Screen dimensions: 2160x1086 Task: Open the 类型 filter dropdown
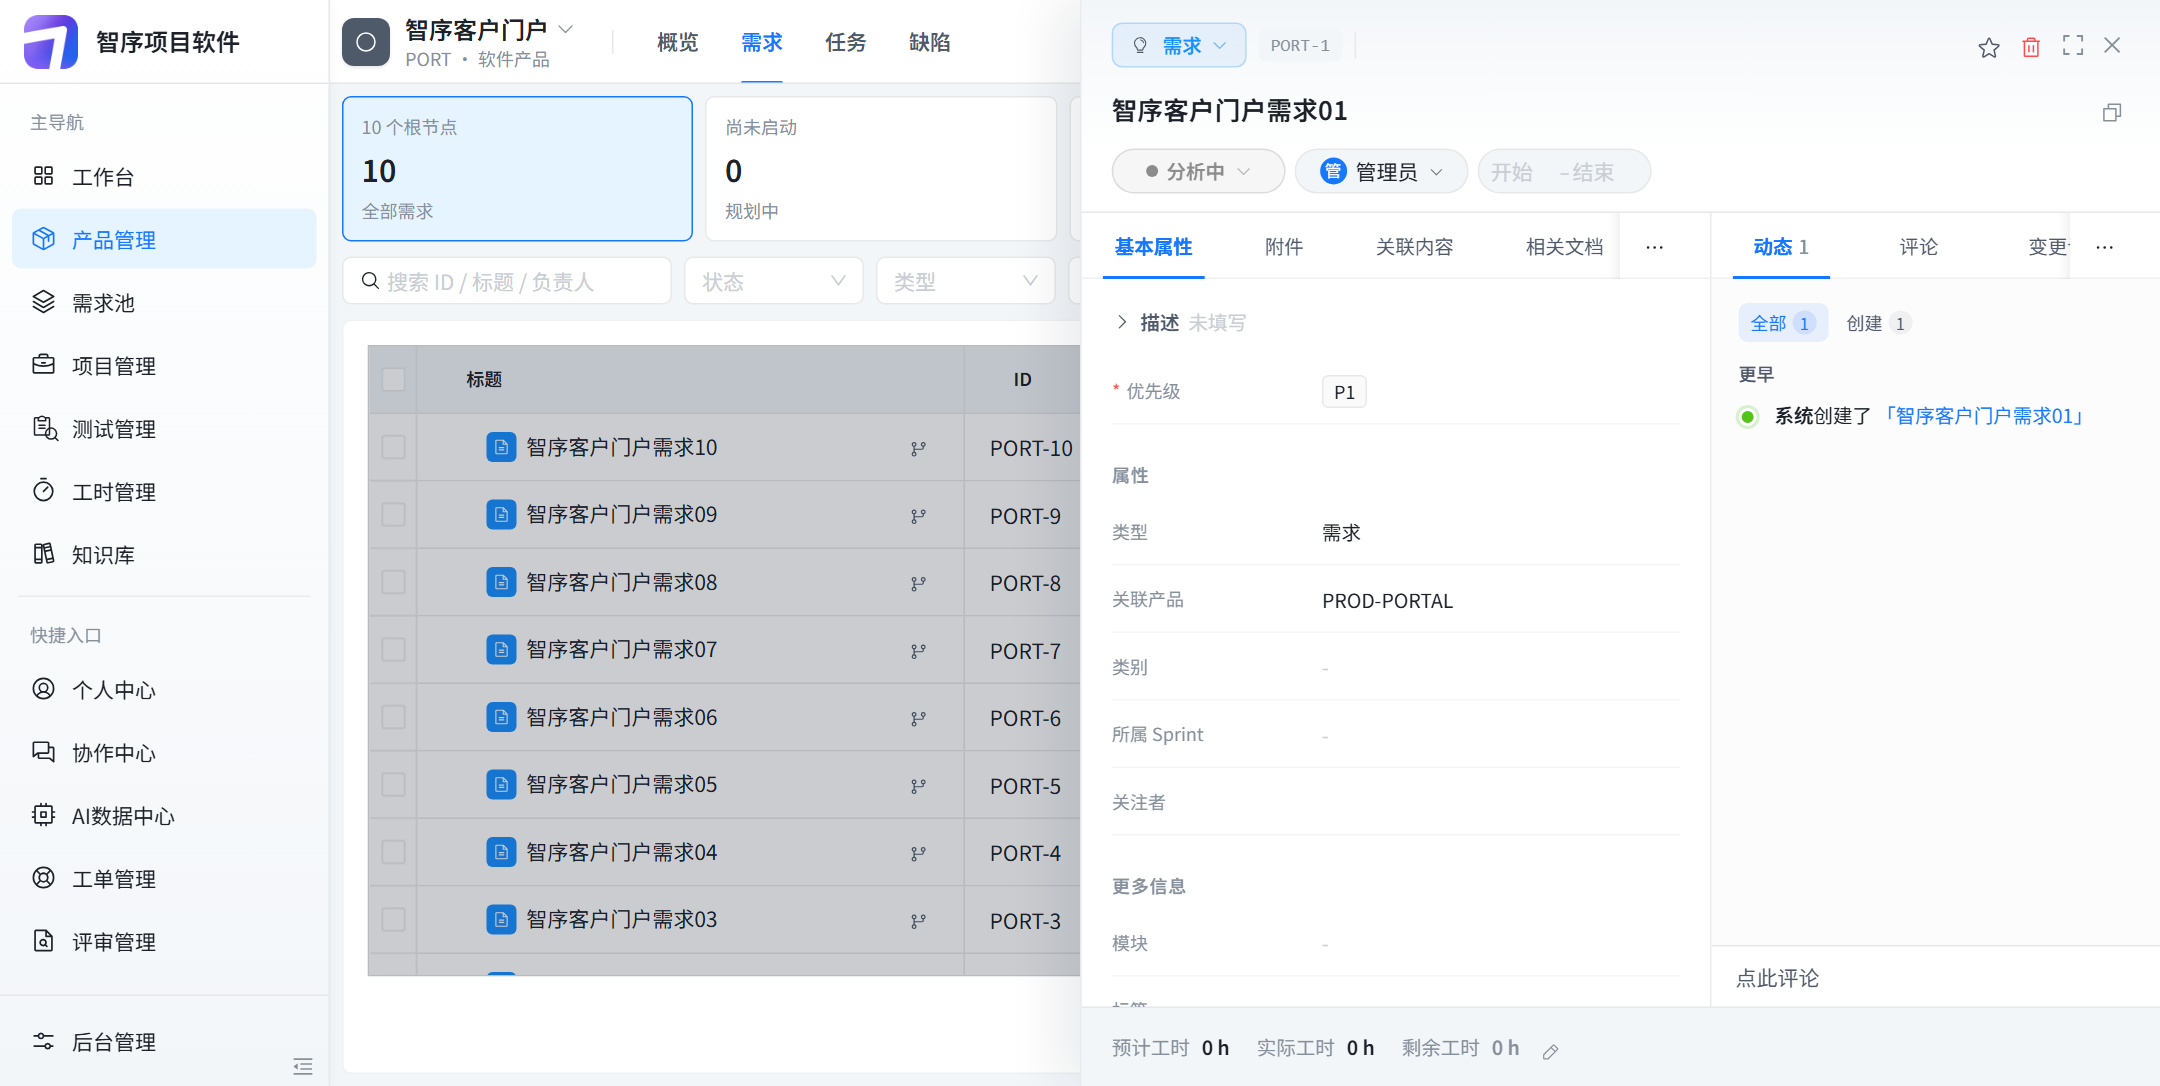coord(966,281)
